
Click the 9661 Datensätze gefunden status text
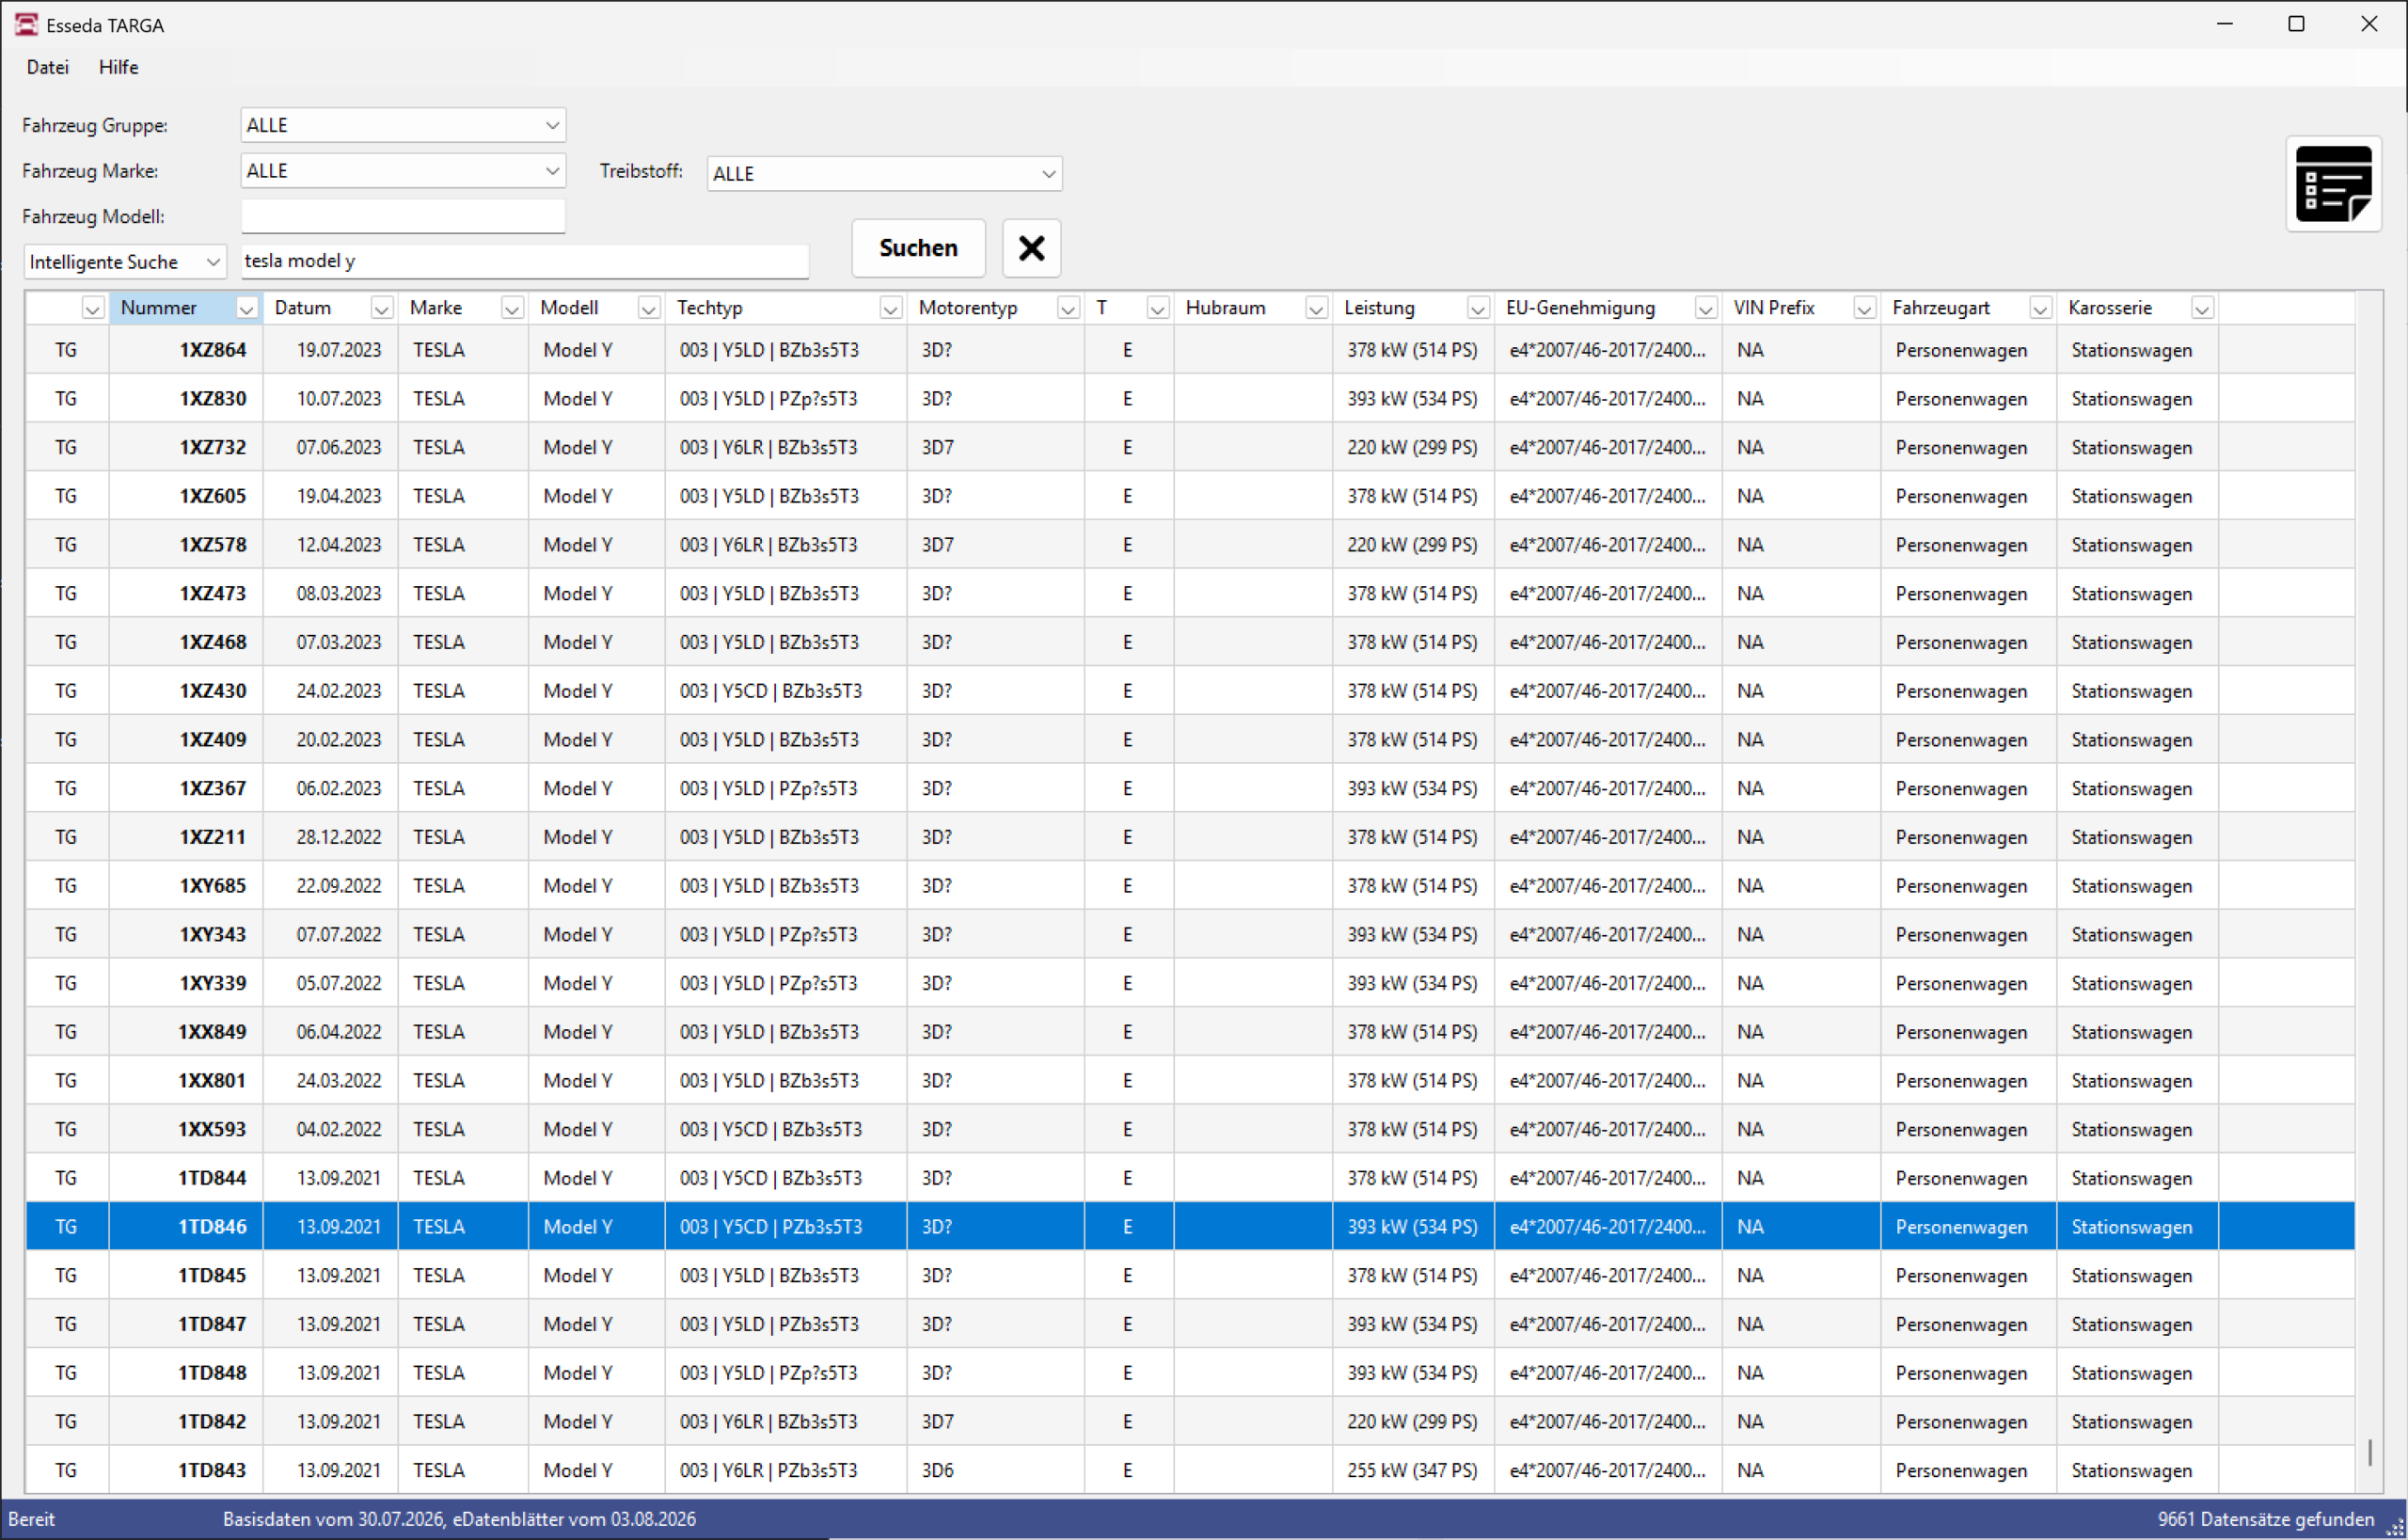click(2265, 1519)
